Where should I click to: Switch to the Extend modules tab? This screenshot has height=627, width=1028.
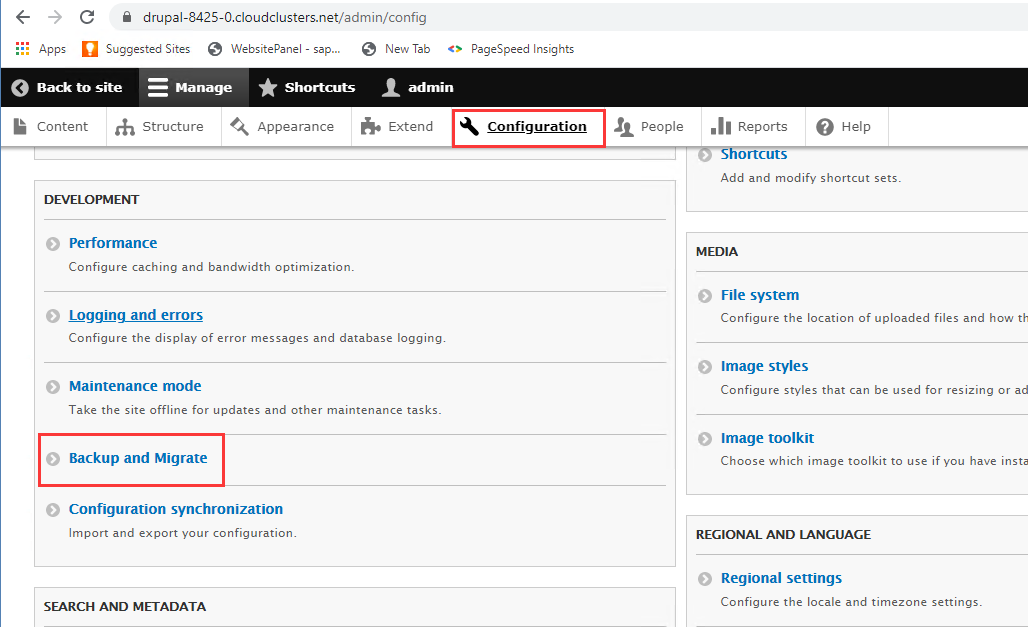[398, 127]
